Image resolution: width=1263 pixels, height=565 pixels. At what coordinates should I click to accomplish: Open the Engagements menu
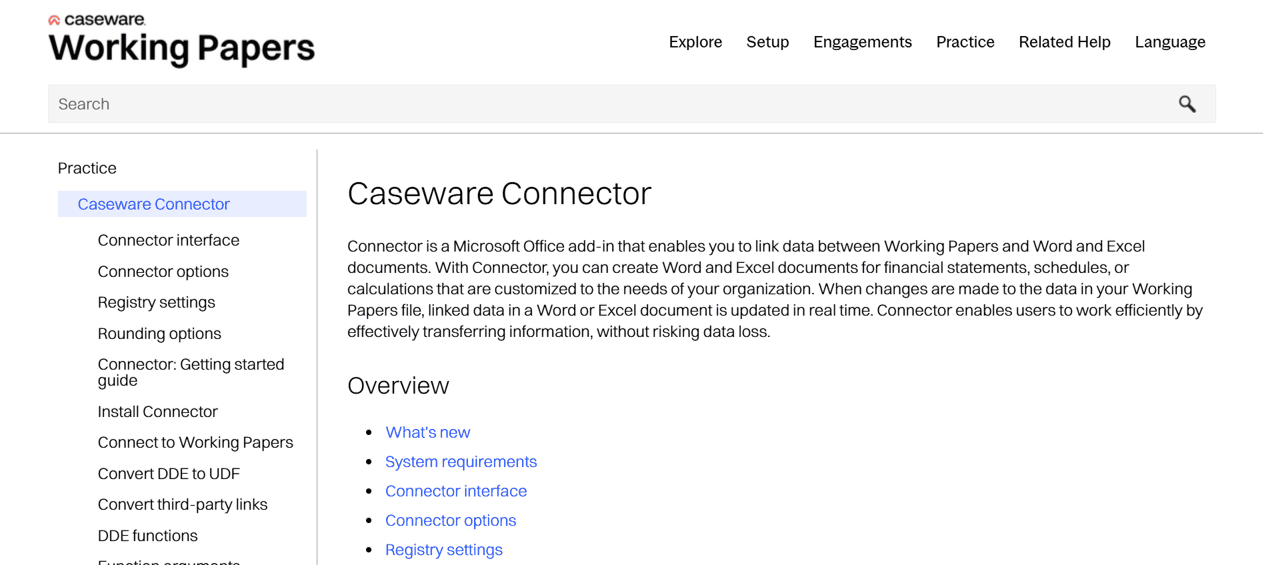[862, 42]
